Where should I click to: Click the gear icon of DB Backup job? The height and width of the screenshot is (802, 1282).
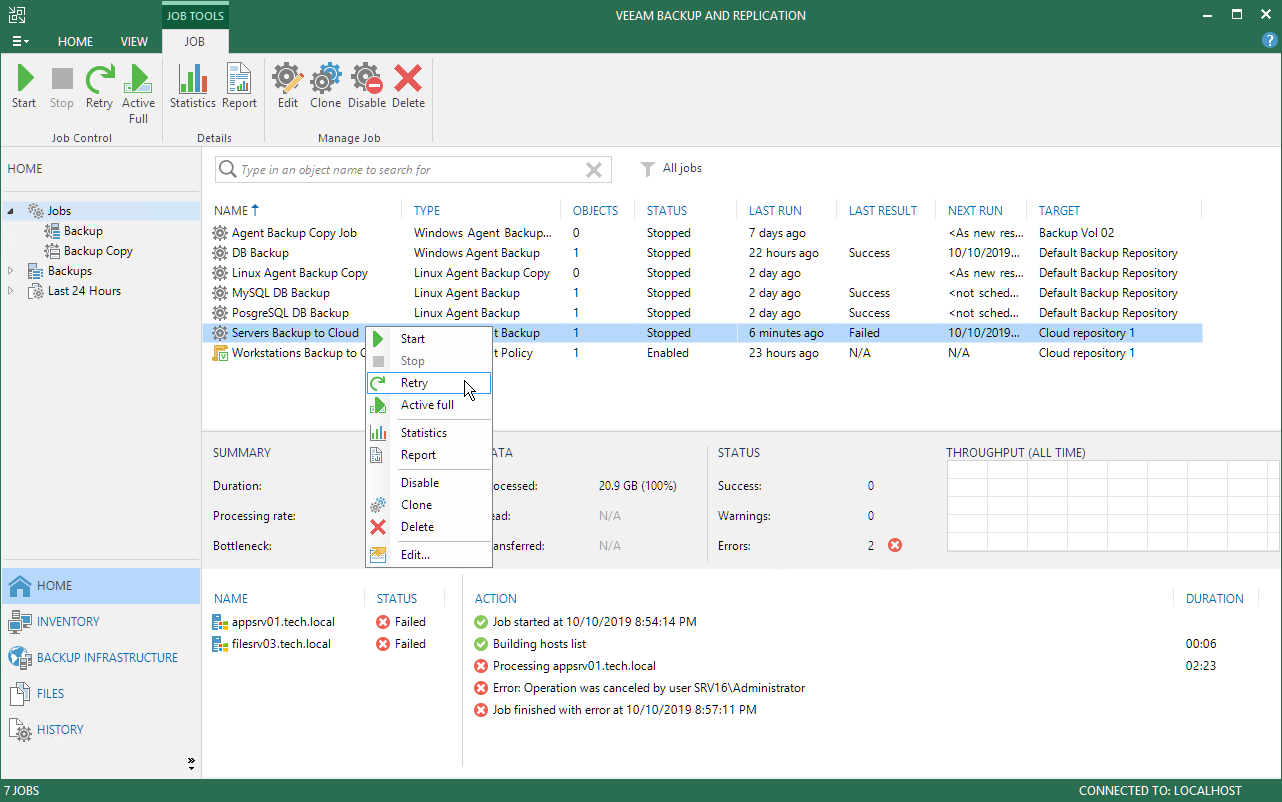tap(220, 253)
